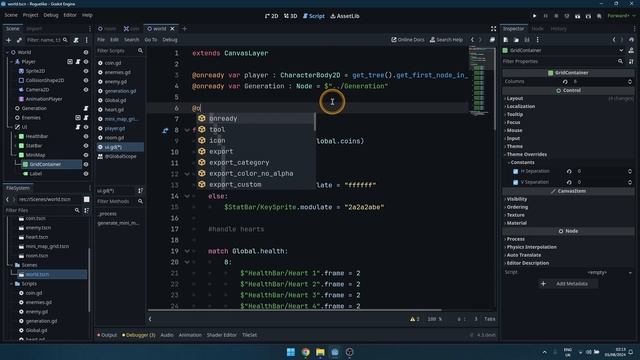This screenshot has width=640, height=360.
Task: Open Player's instanced scene icon
Action: coord(70,62)
